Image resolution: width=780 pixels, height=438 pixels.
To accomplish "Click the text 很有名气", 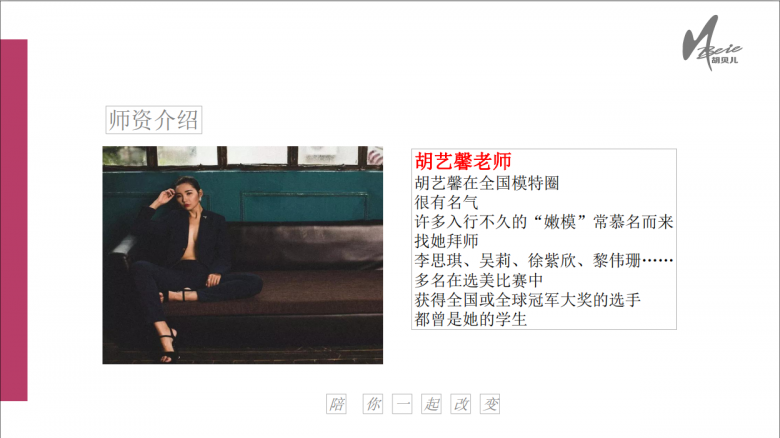I will point(447,202).
